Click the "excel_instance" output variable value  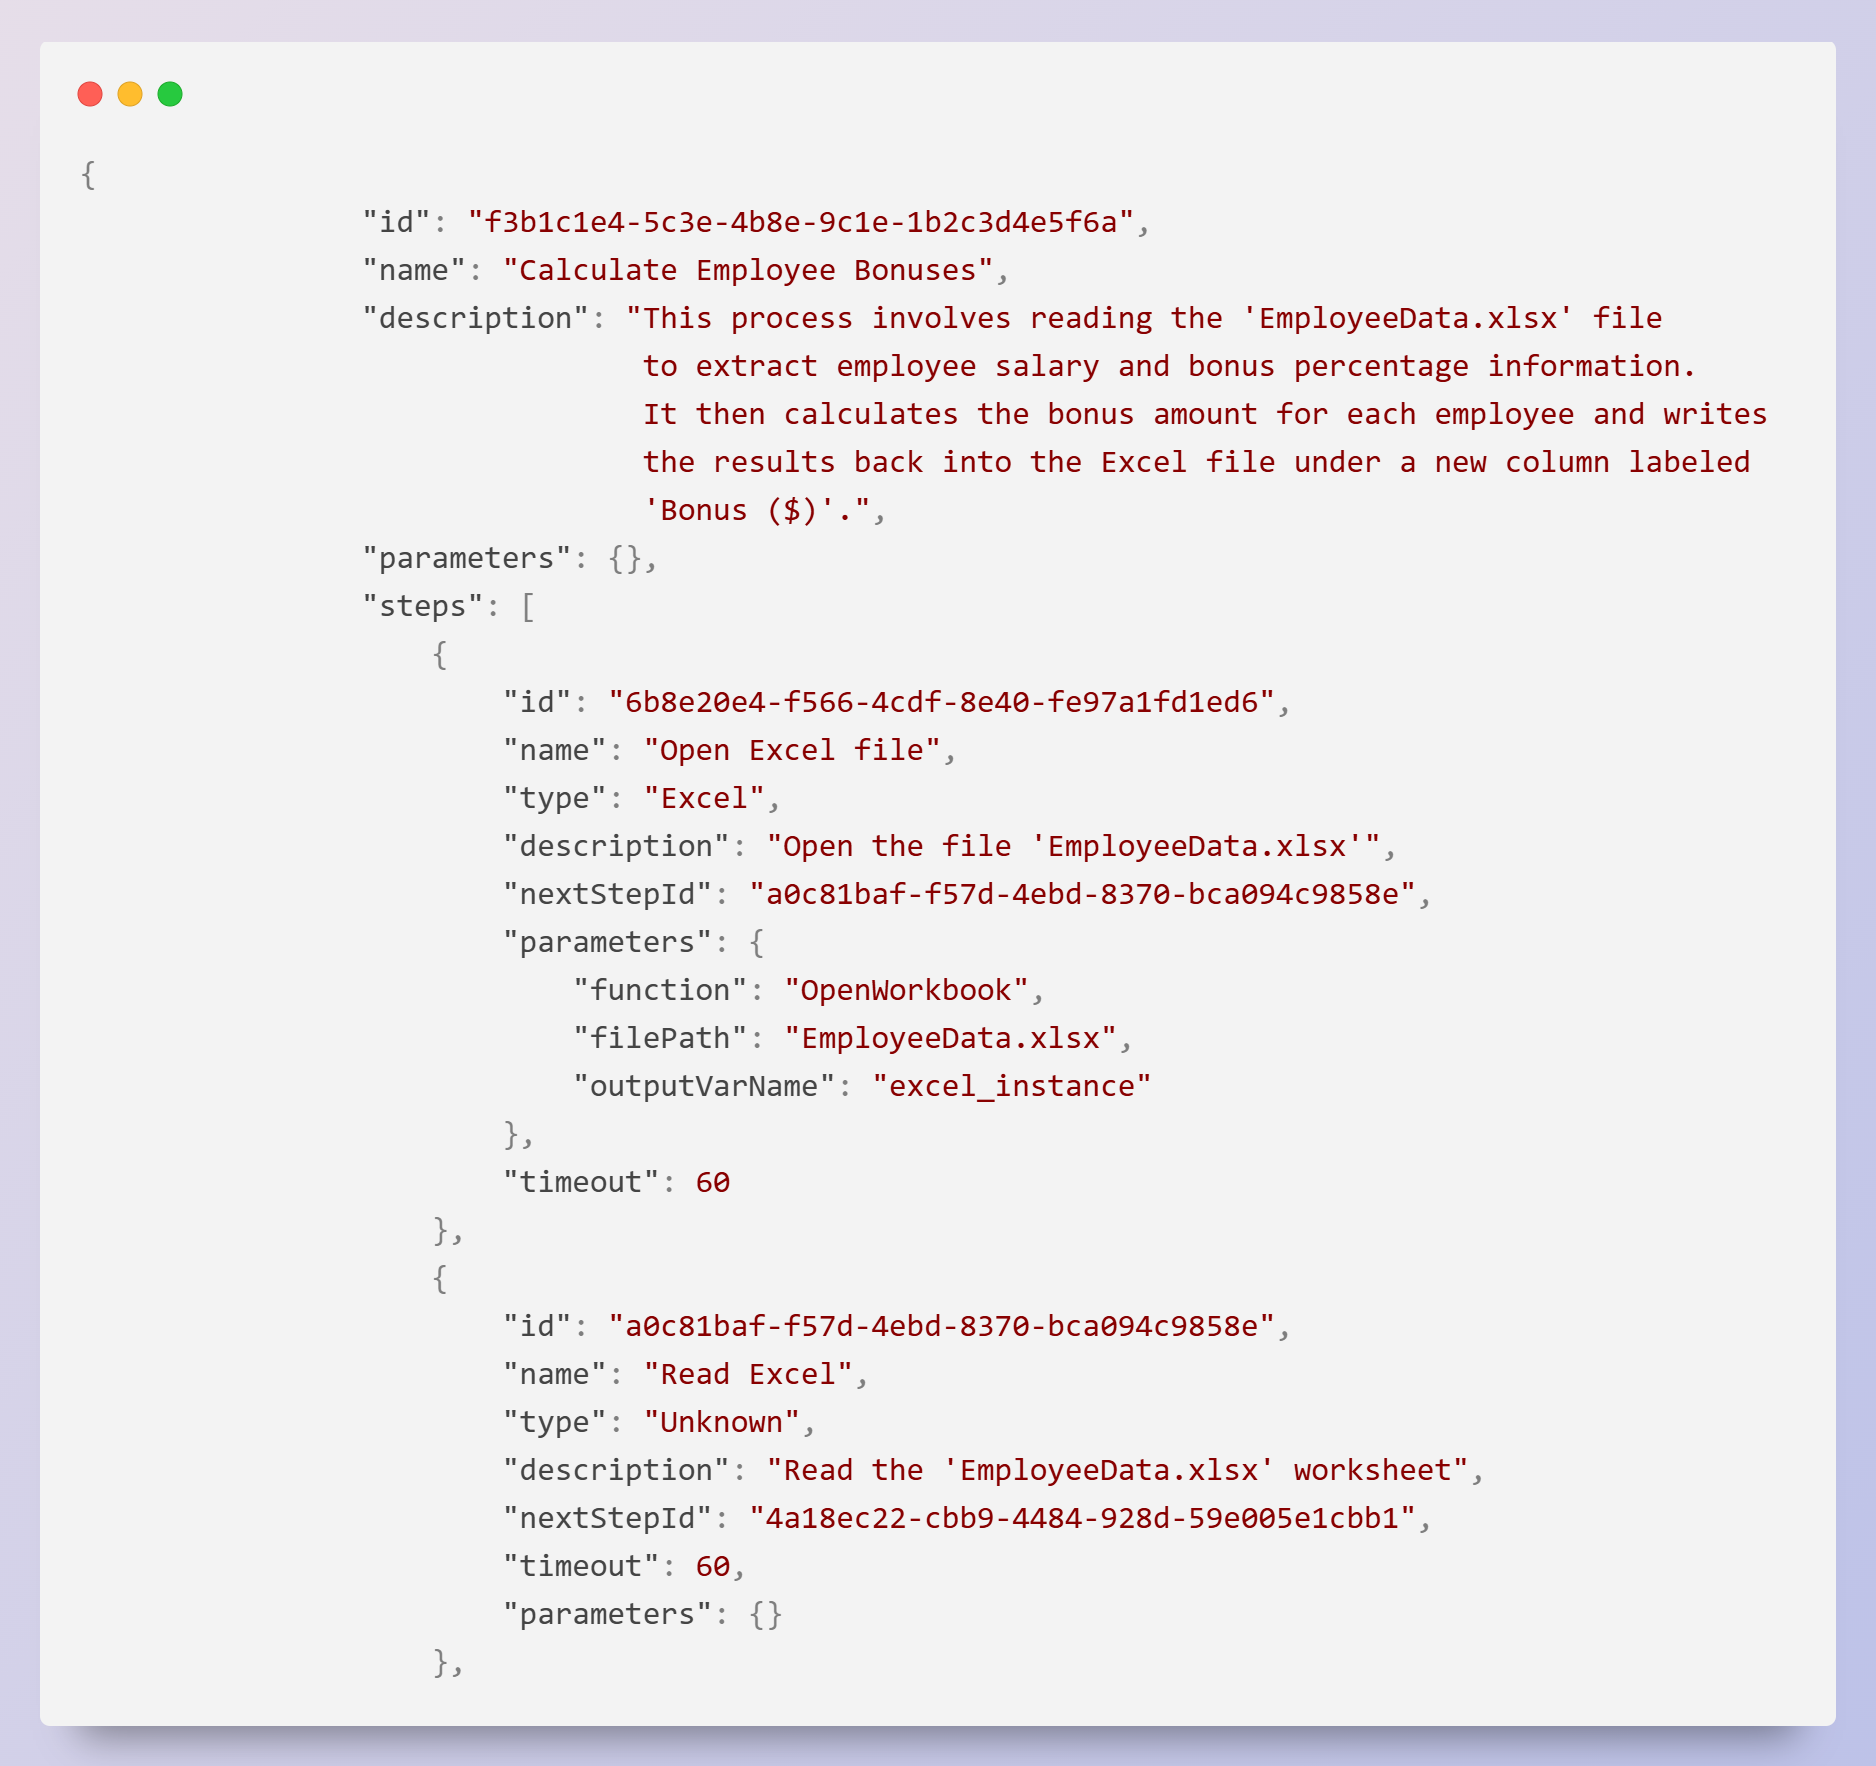pos(1011,1086)
